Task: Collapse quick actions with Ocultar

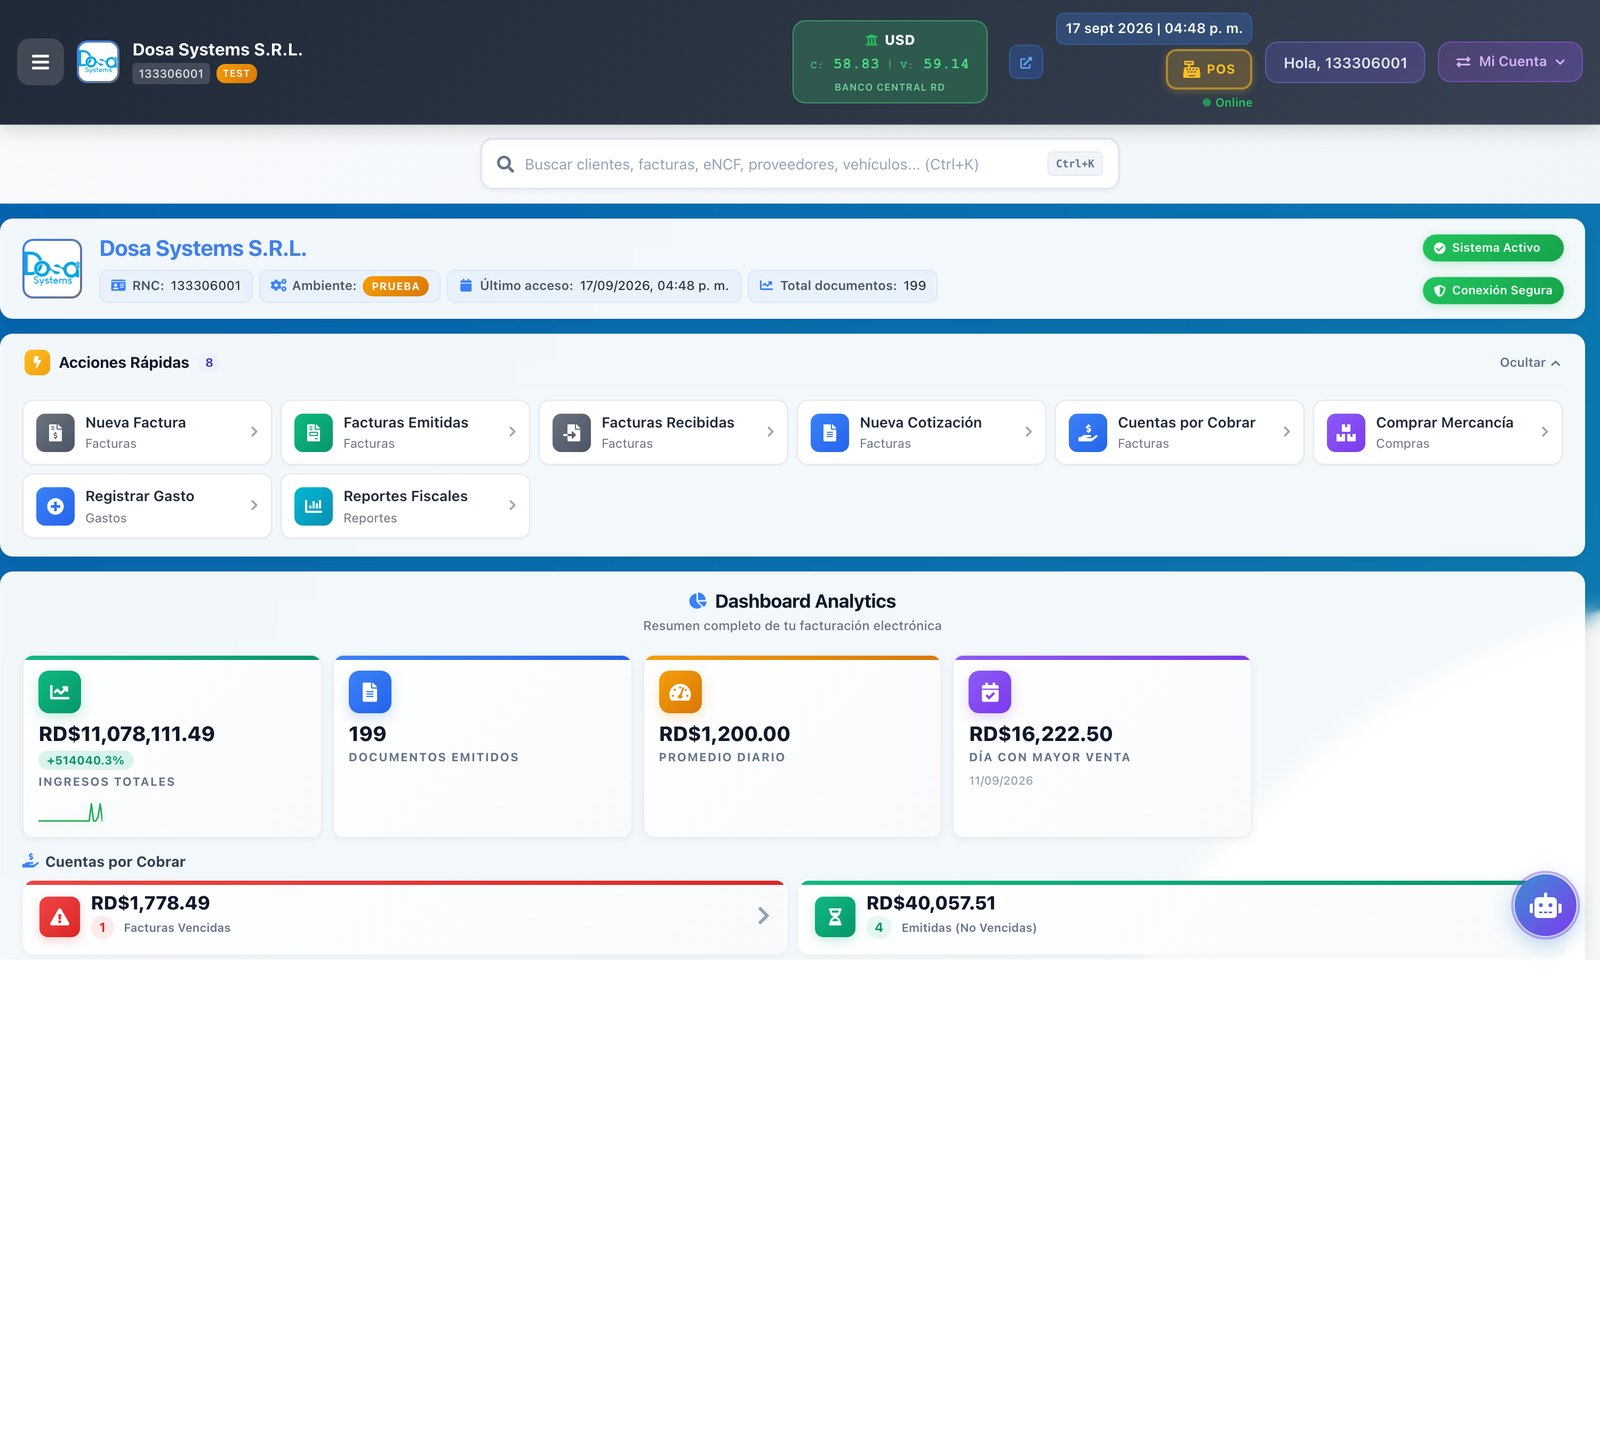Action: pyautogui.click(x=1530, y=363)
